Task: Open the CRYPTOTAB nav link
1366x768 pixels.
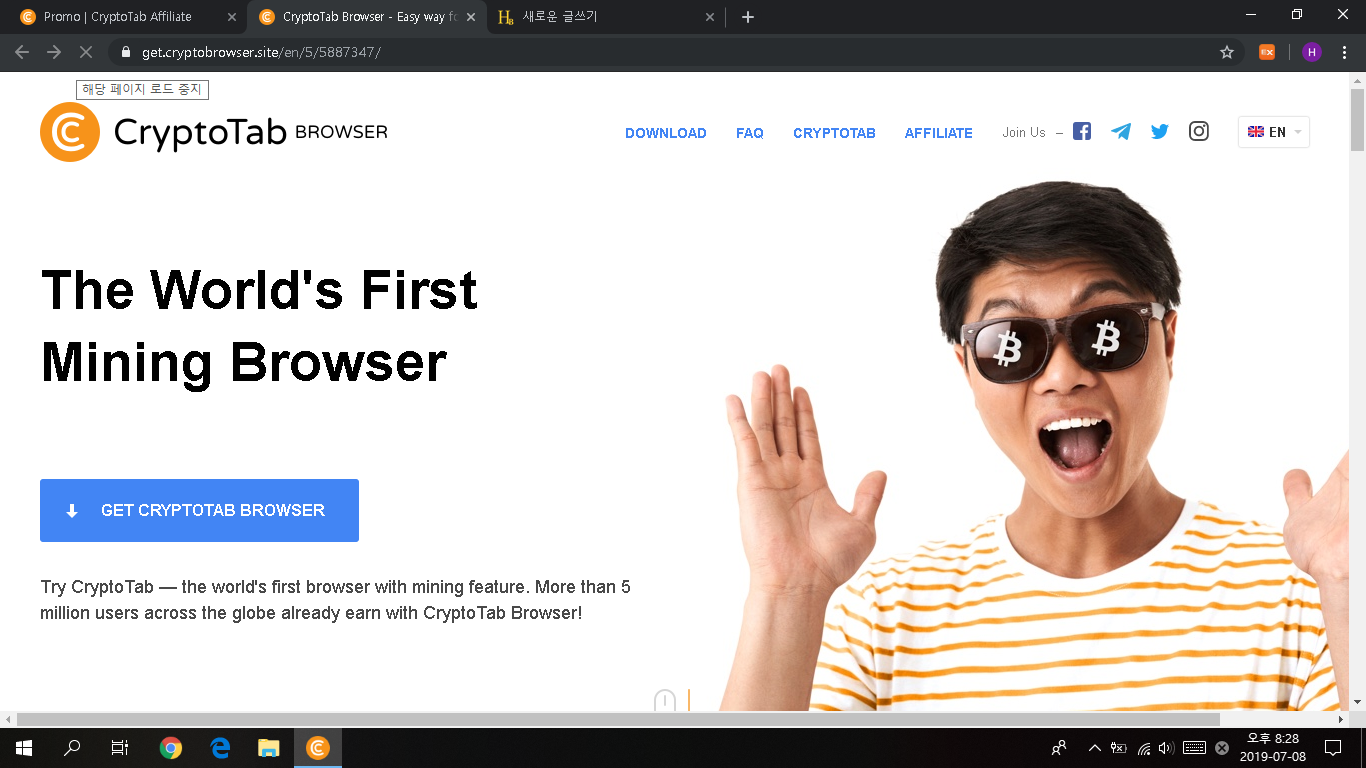Action: click(834, 133)
